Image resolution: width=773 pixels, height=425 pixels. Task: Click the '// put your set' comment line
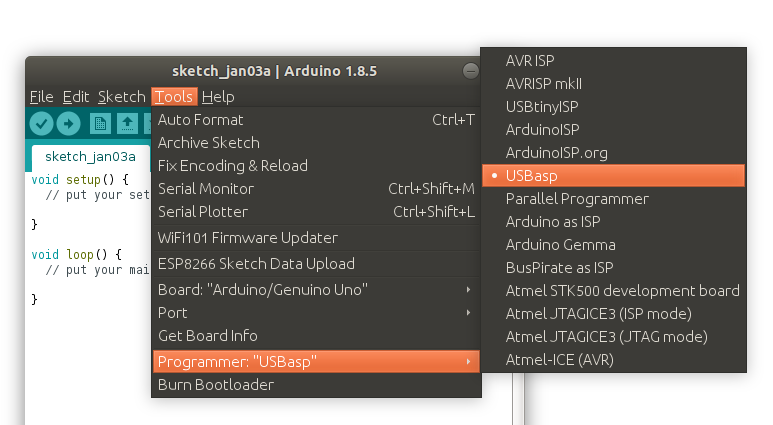tap(98, 195)
